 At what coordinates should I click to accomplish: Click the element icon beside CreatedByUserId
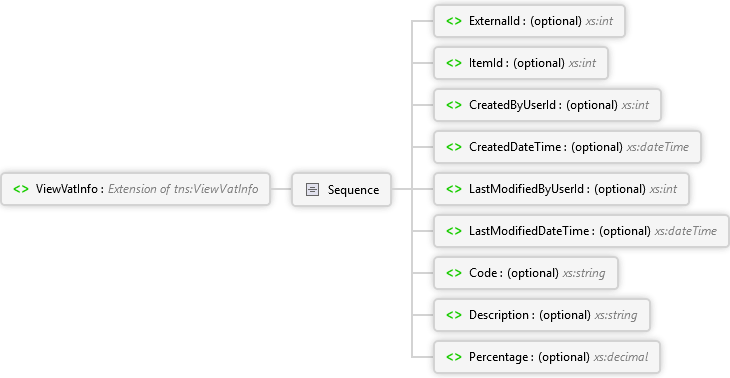[x=454, y=105]
